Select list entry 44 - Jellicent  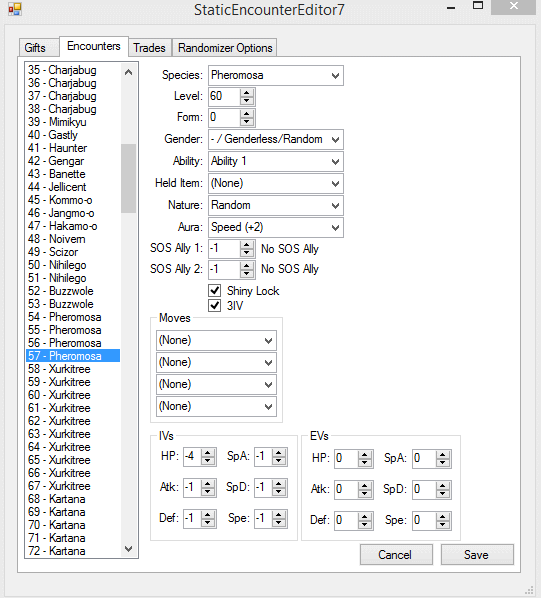[x=73, y=187]
